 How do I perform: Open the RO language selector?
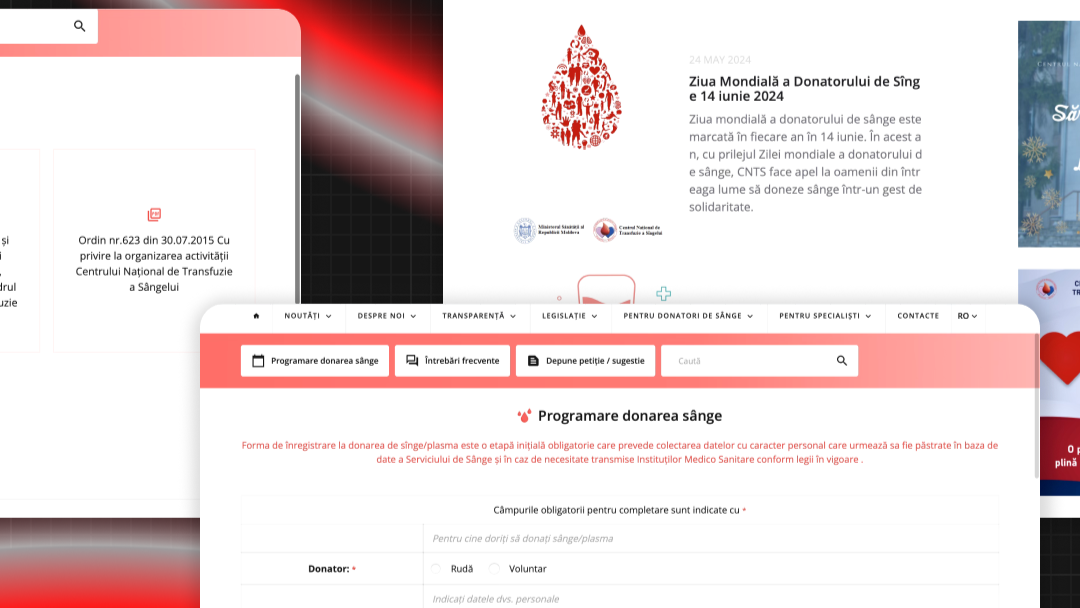pyautogui.click(x=967, y=316)
